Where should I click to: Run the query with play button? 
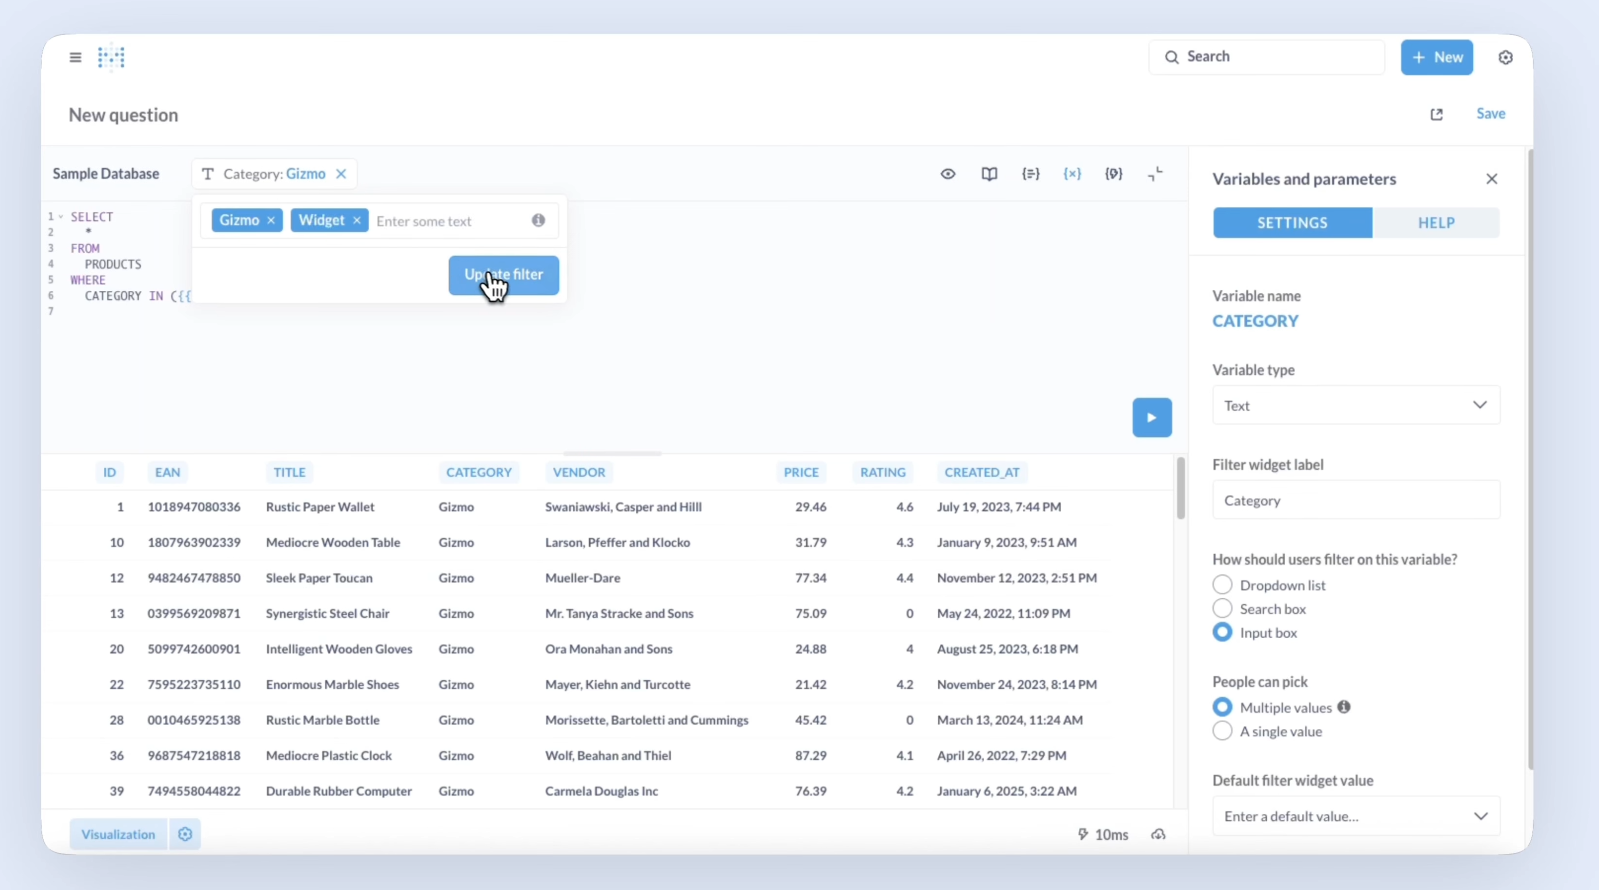pyautogui.click(x=1152, y=418)
